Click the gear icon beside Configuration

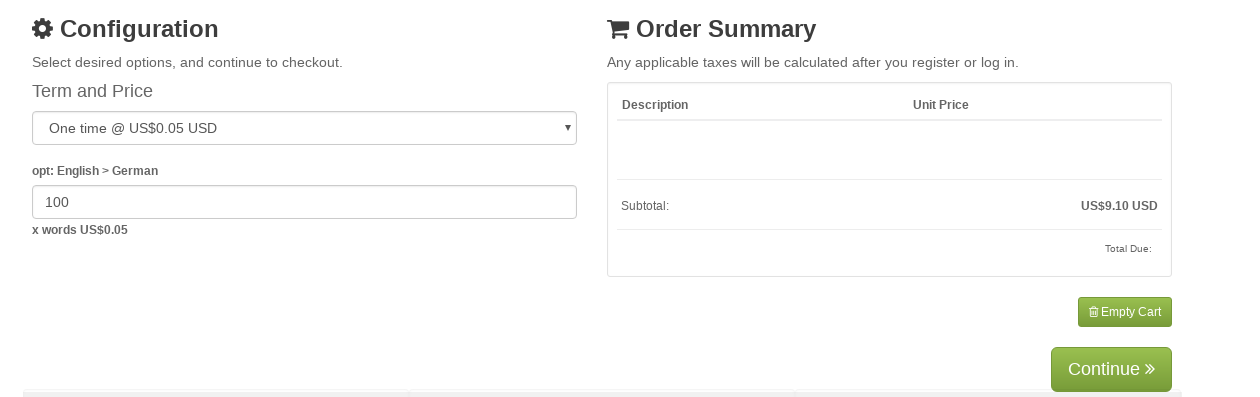(42, 29)
